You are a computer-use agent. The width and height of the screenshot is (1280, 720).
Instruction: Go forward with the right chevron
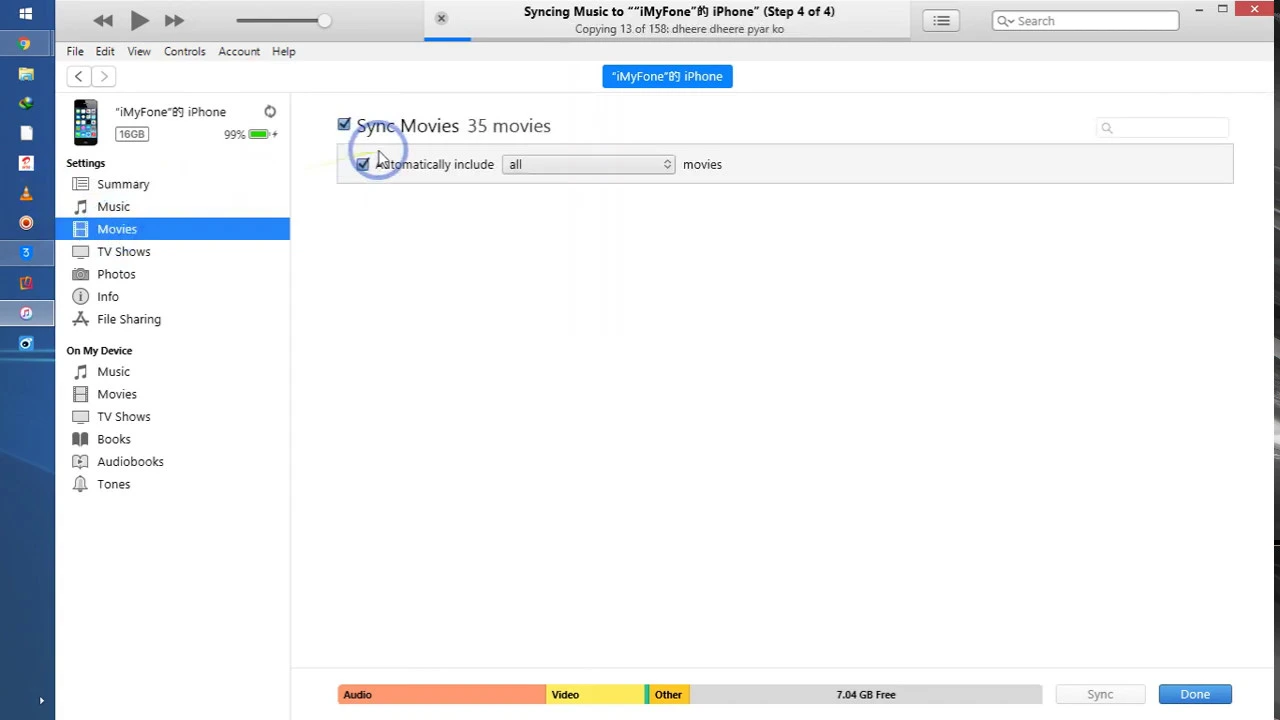click(104, 76)
